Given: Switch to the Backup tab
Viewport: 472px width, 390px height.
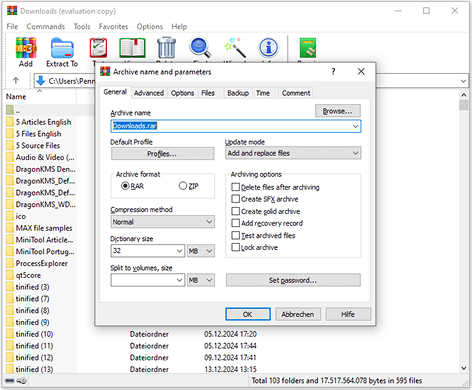Looking at the screenshot, I should pyautogui.click(x=238, y=93).
